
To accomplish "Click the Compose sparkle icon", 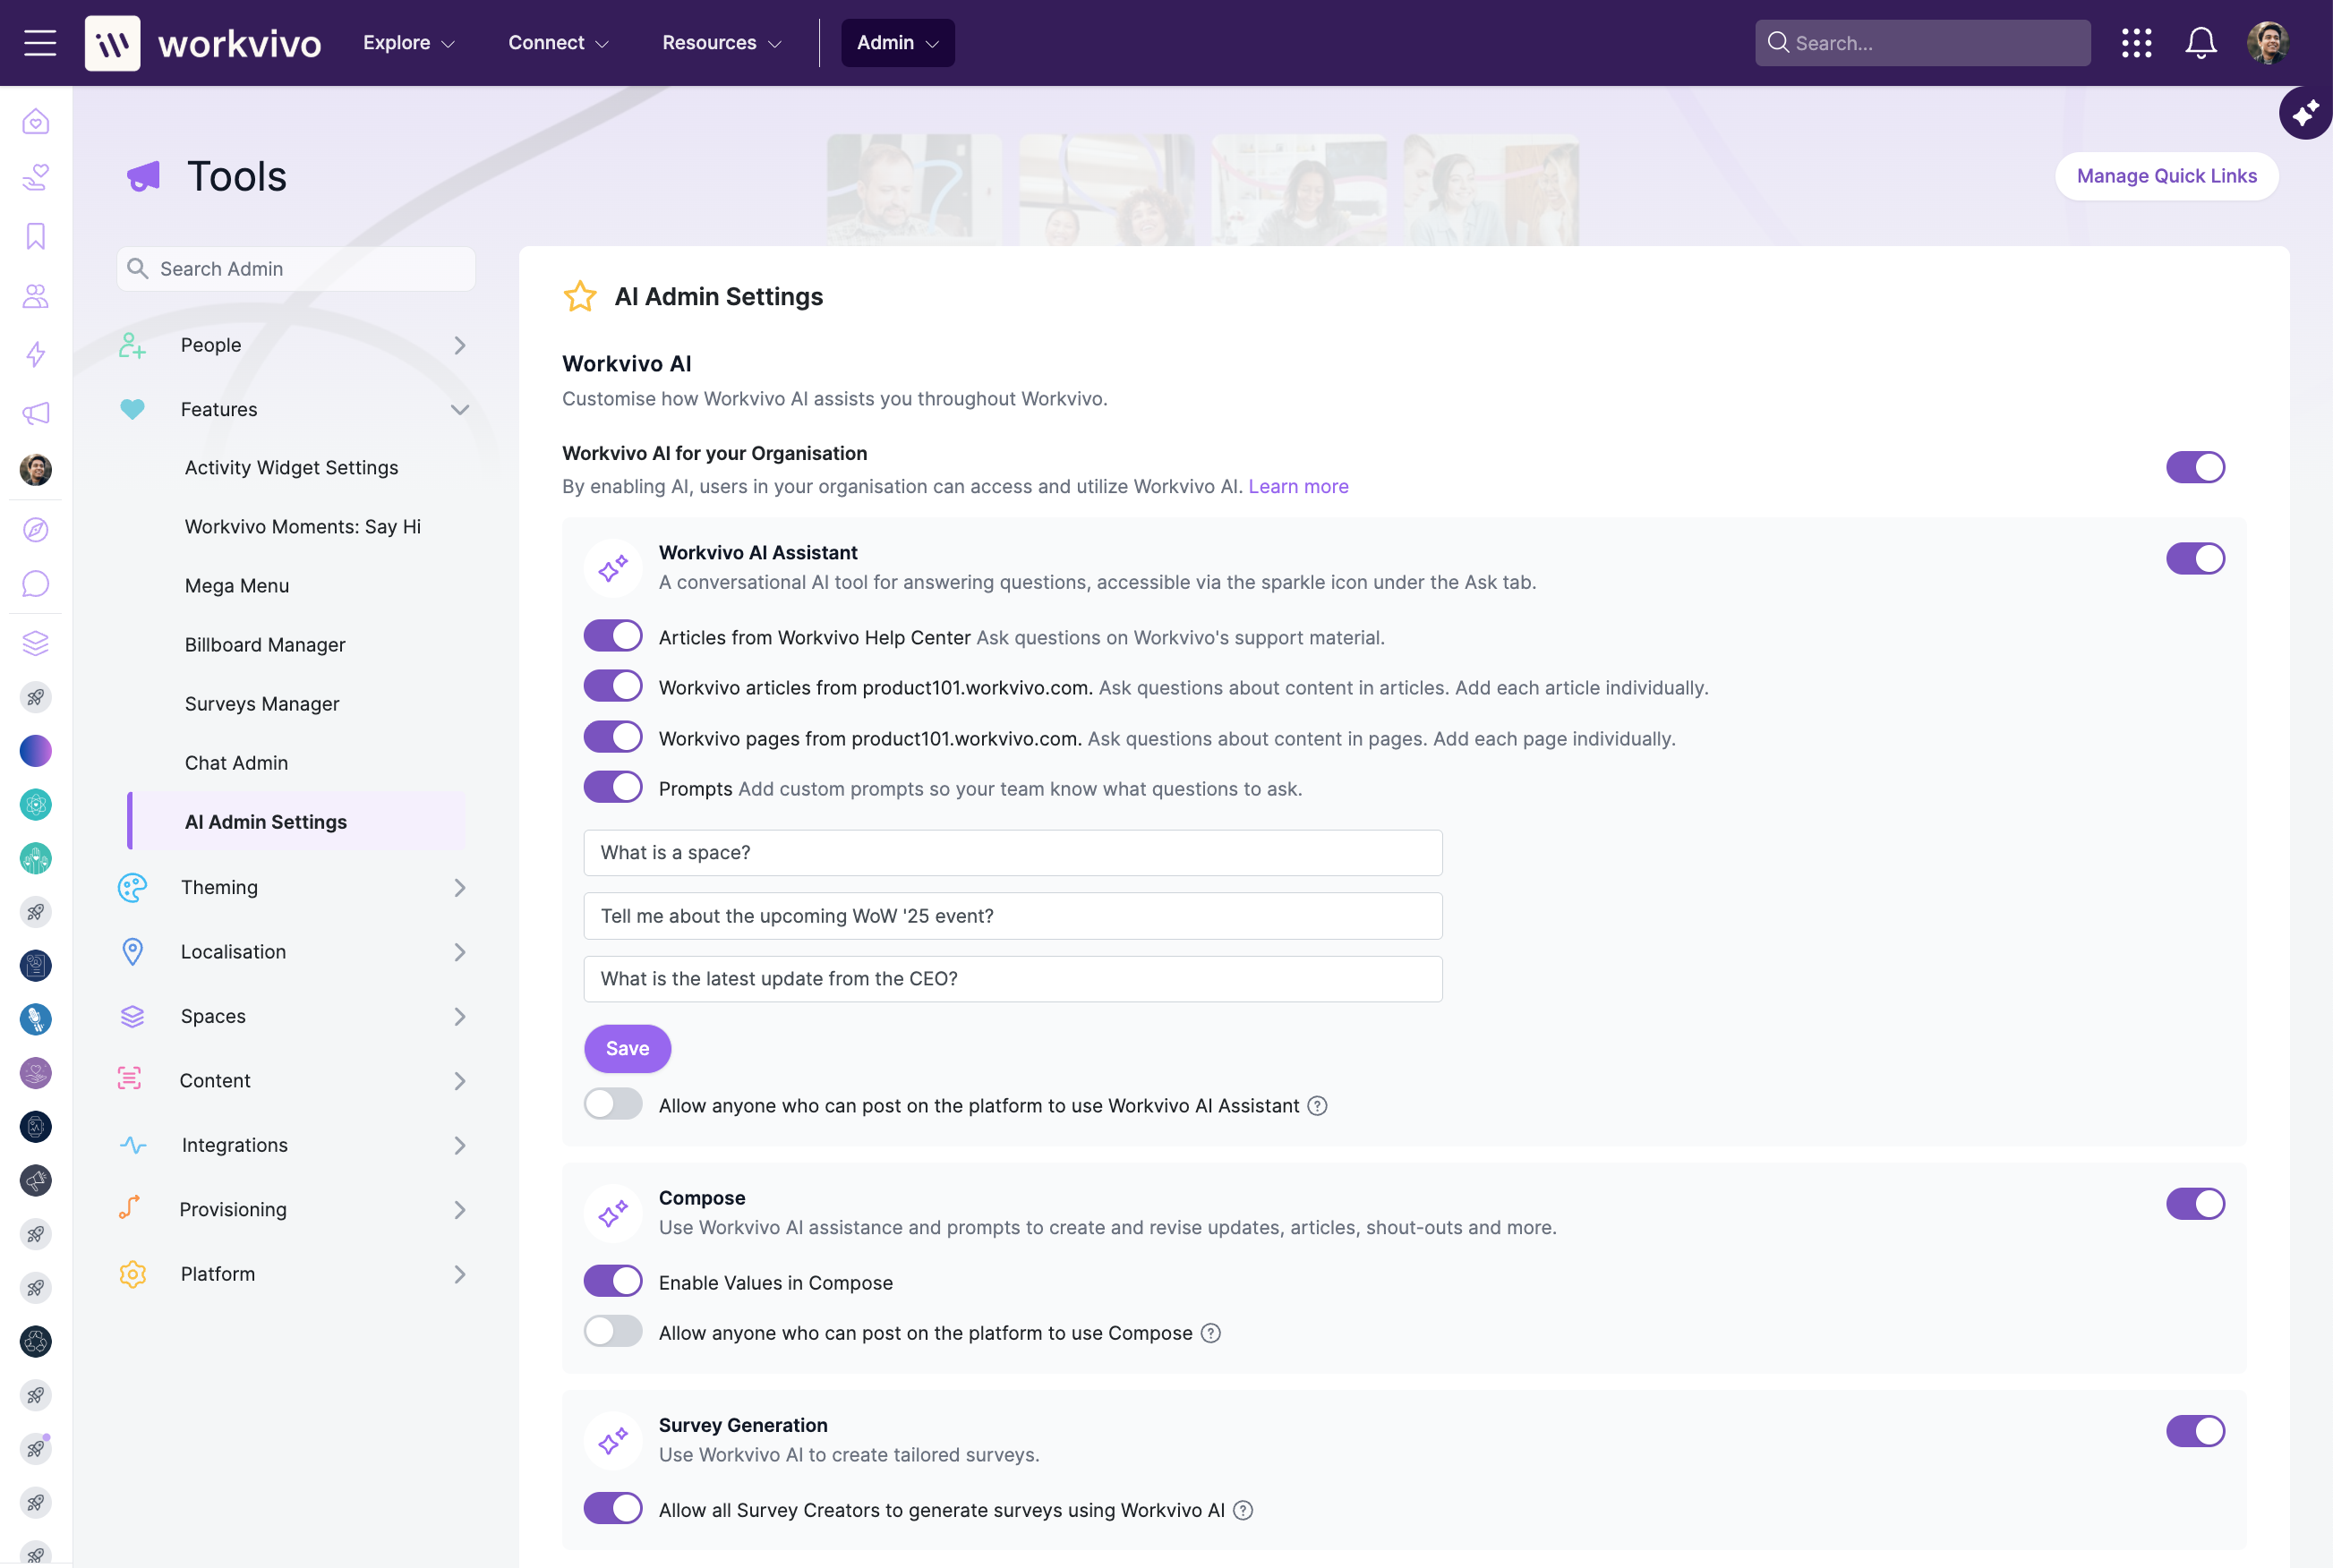I will (613, 1213).
